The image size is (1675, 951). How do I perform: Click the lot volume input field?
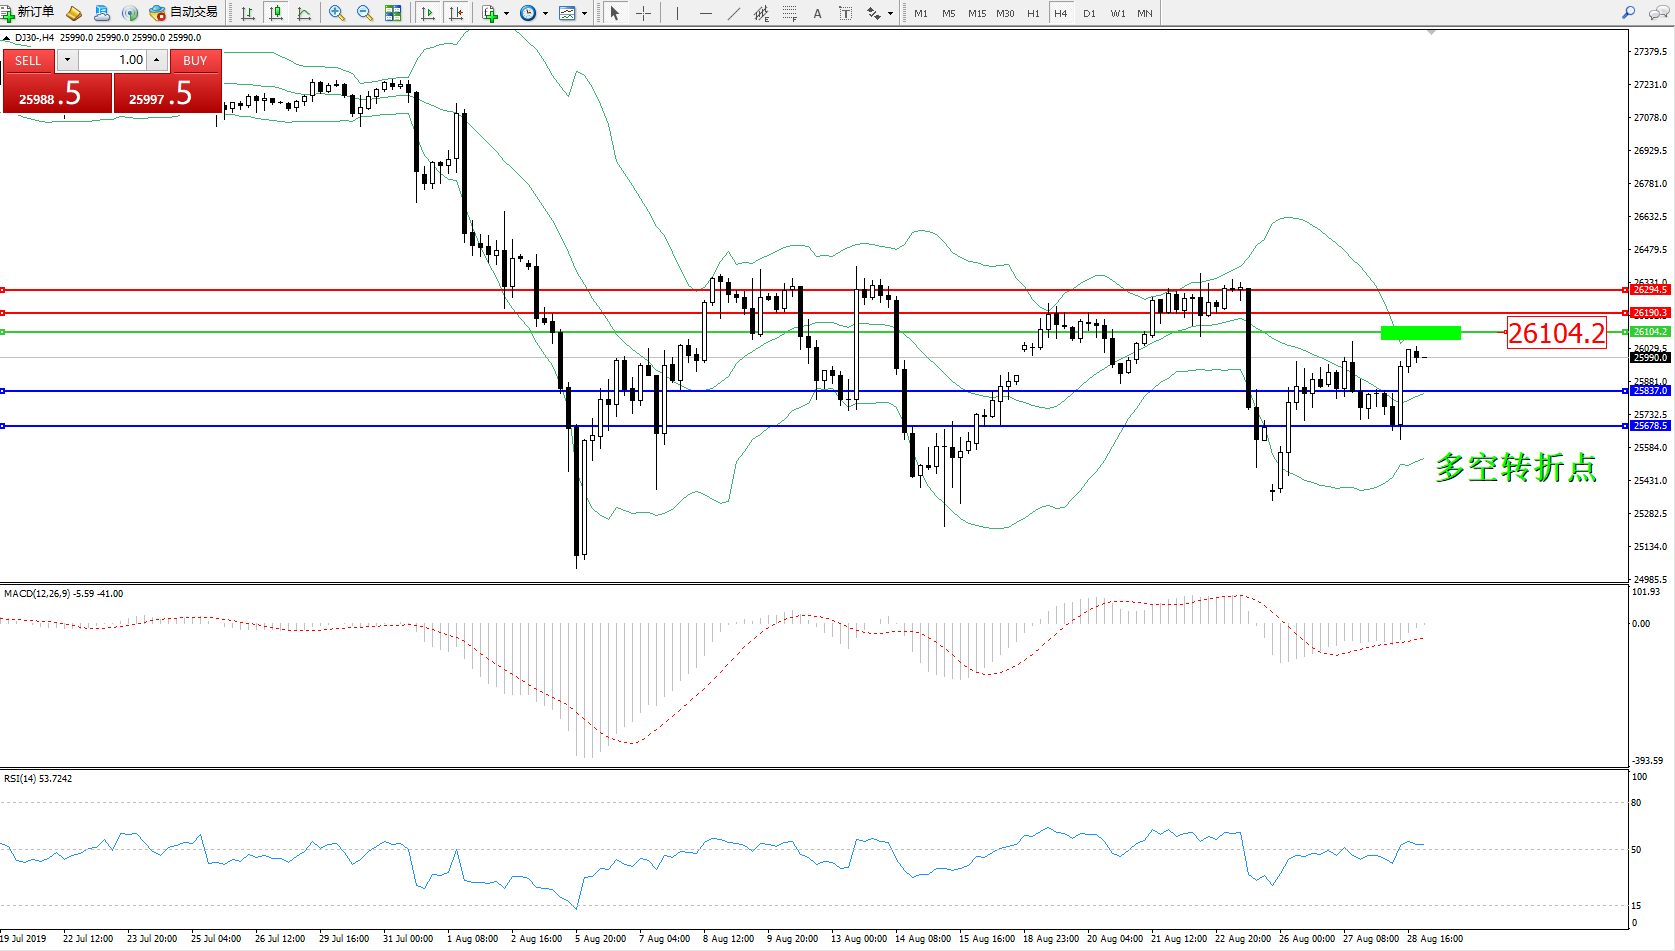coord(112,60)
